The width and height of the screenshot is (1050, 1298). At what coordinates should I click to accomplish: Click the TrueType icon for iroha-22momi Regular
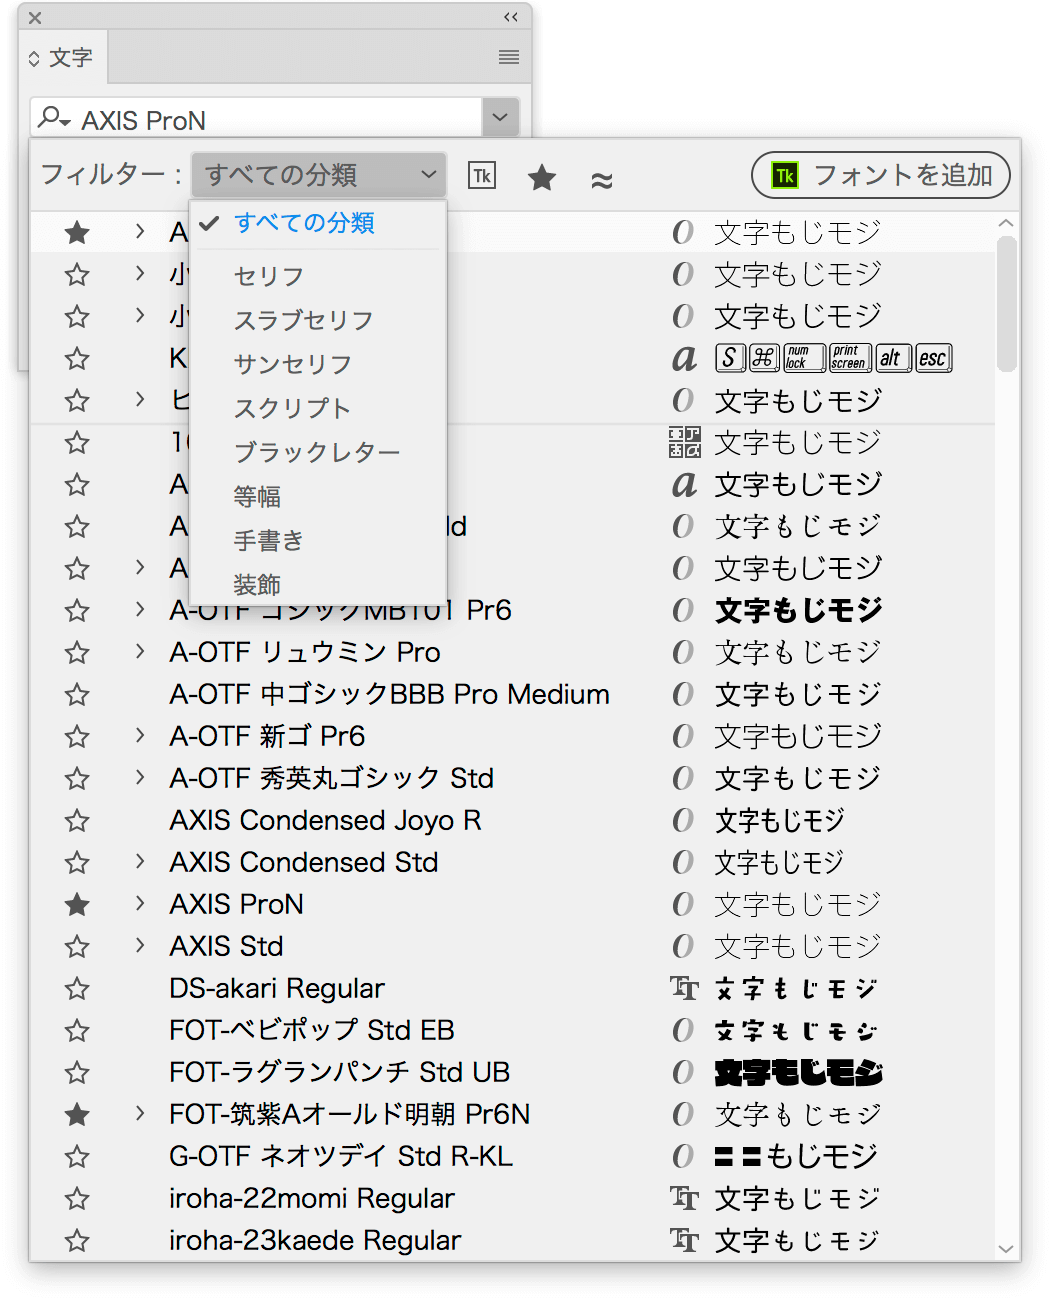[684, 1198]
